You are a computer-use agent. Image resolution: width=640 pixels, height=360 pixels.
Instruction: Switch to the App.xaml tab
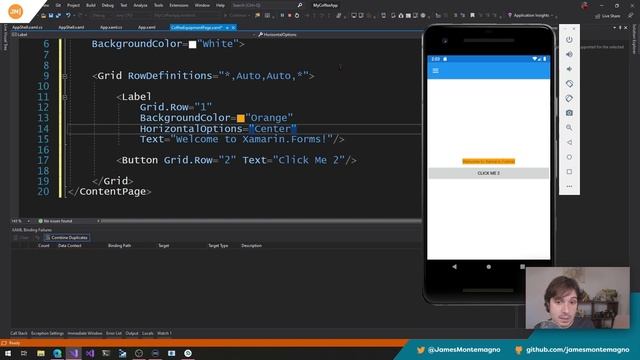pos(147,27)
